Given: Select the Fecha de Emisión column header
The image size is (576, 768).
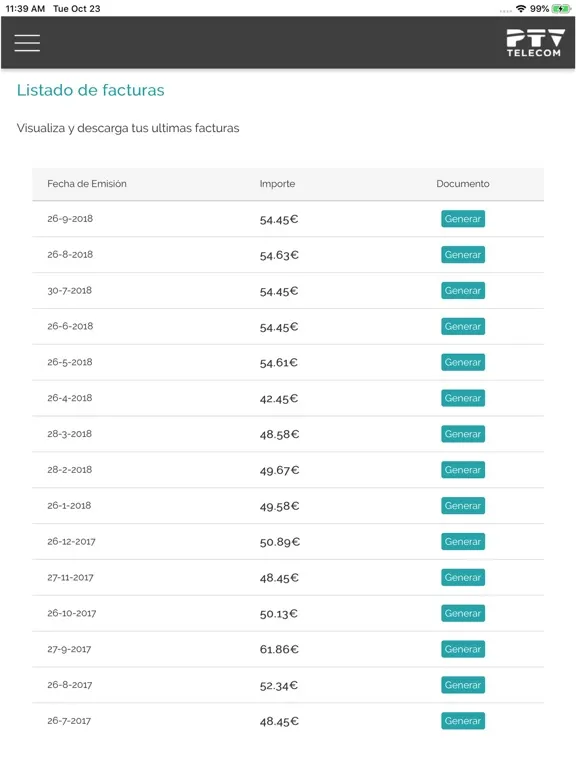Looking at the screenshot, I should click(x=87, y=184).
